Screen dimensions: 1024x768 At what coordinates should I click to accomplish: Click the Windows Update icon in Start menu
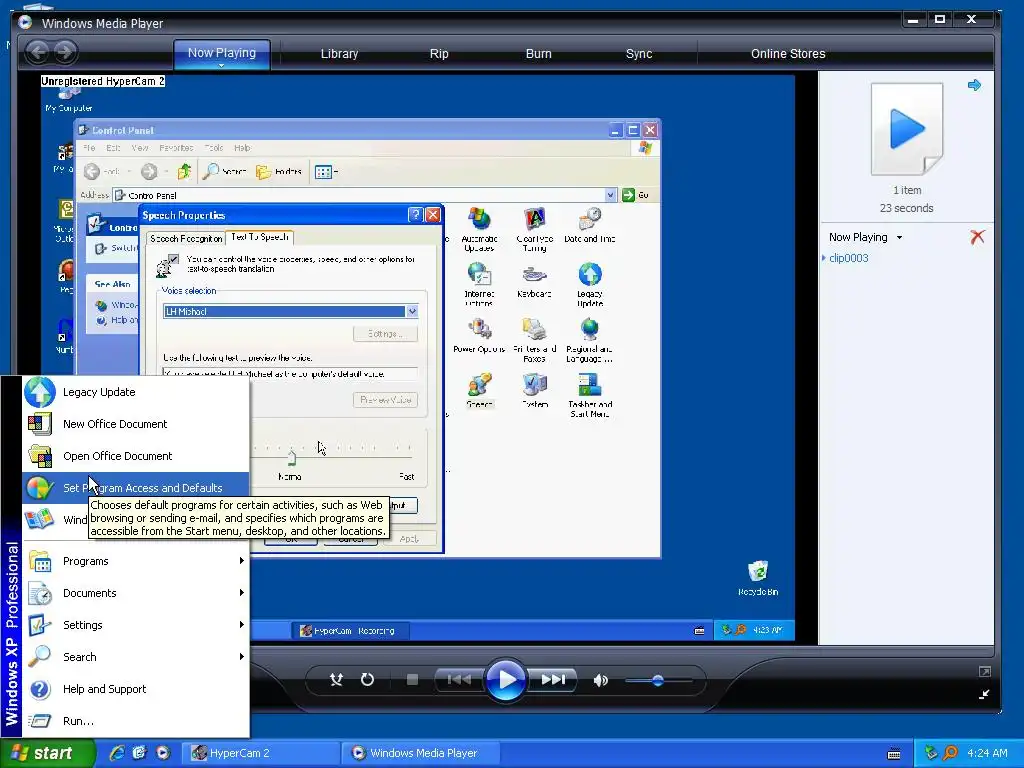tap(39, 520)
